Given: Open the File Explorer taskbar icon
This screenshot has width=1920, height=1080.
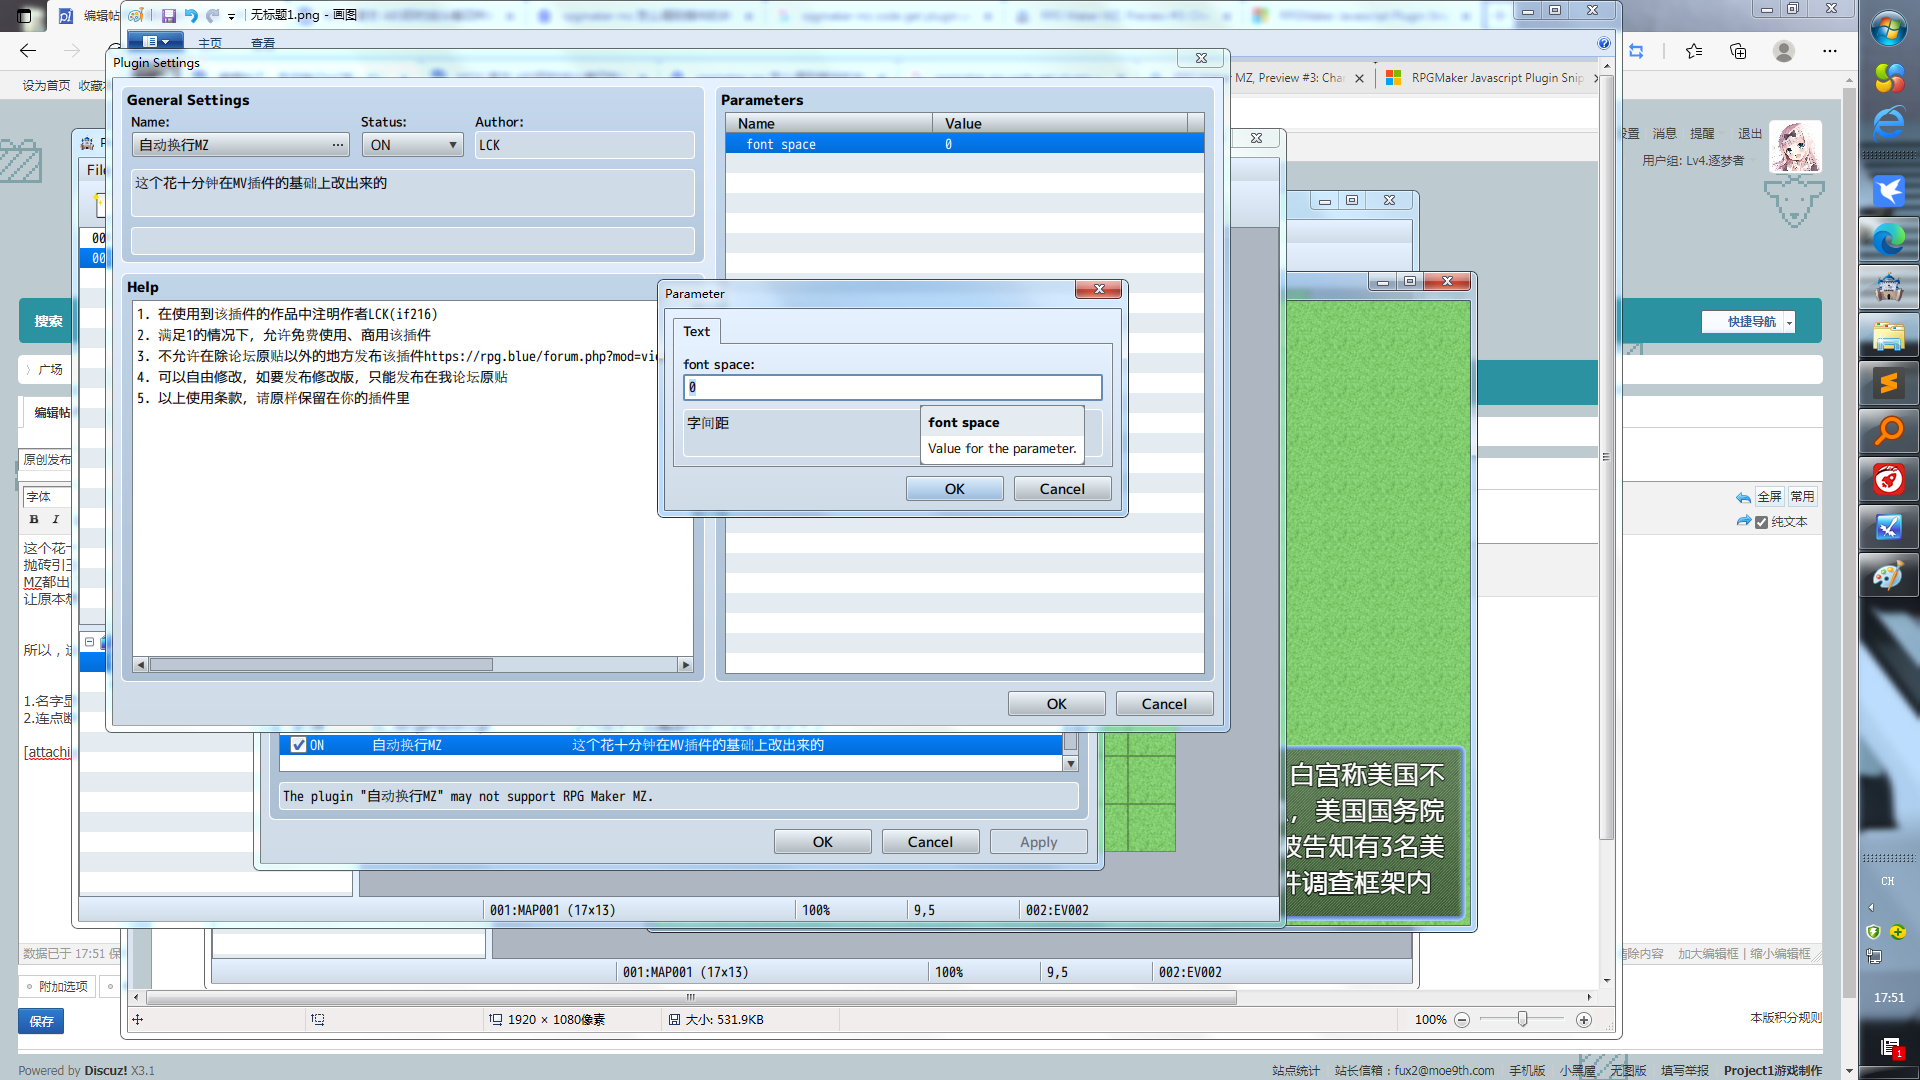Looking at the screenshot, I should (1888, 335).
